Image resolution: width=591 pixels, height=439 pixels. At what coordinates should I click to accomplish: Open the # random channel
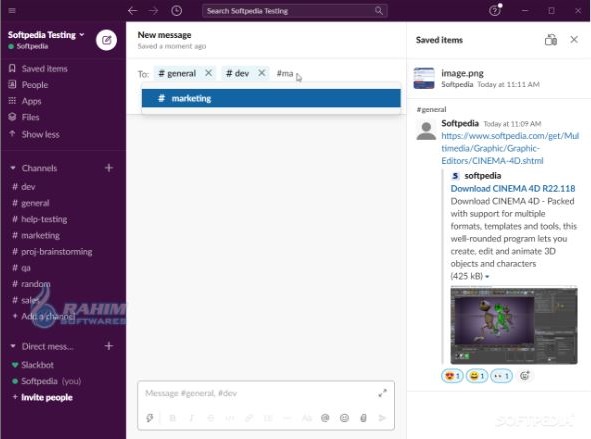(x=35, y=284)
